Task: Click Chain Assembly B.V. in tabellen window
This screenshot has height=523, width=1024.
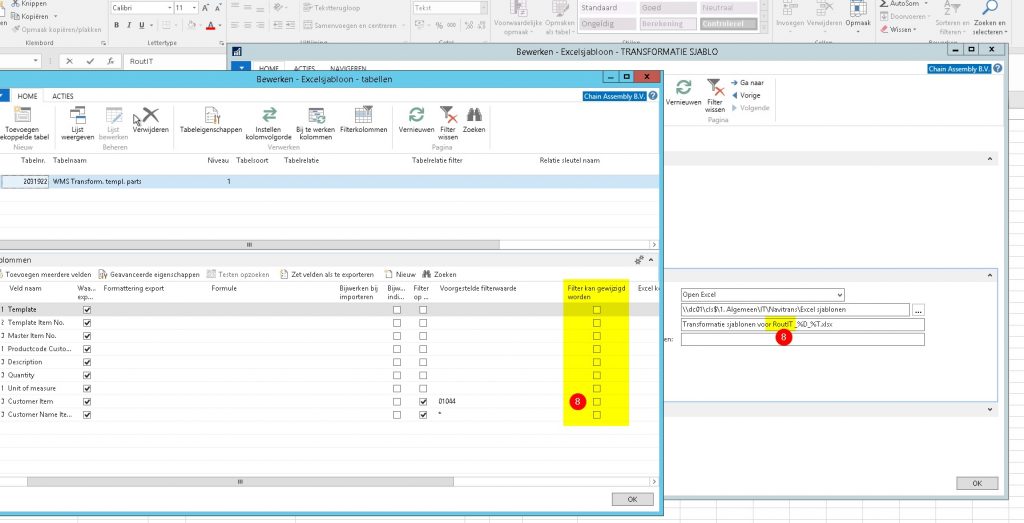Action: (615, 96)
